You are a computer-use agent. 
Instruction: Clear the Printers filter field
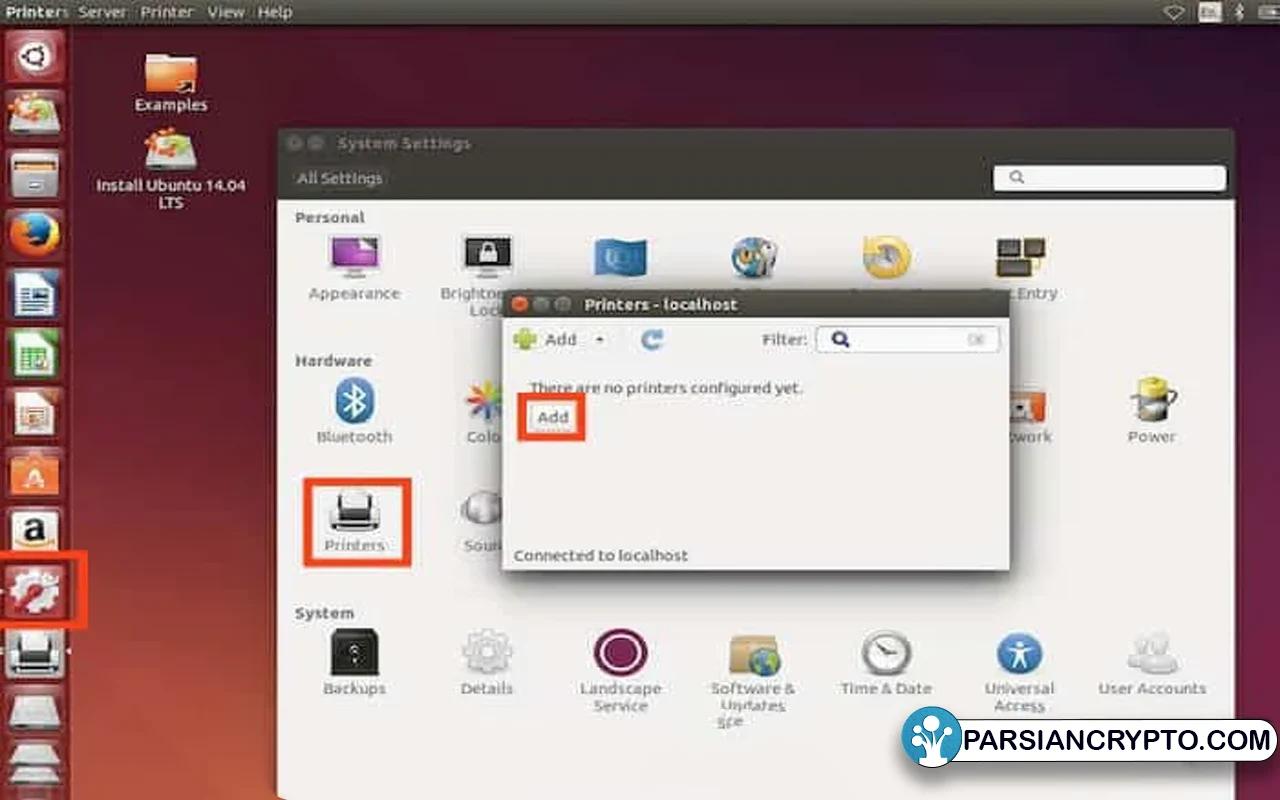977,340
